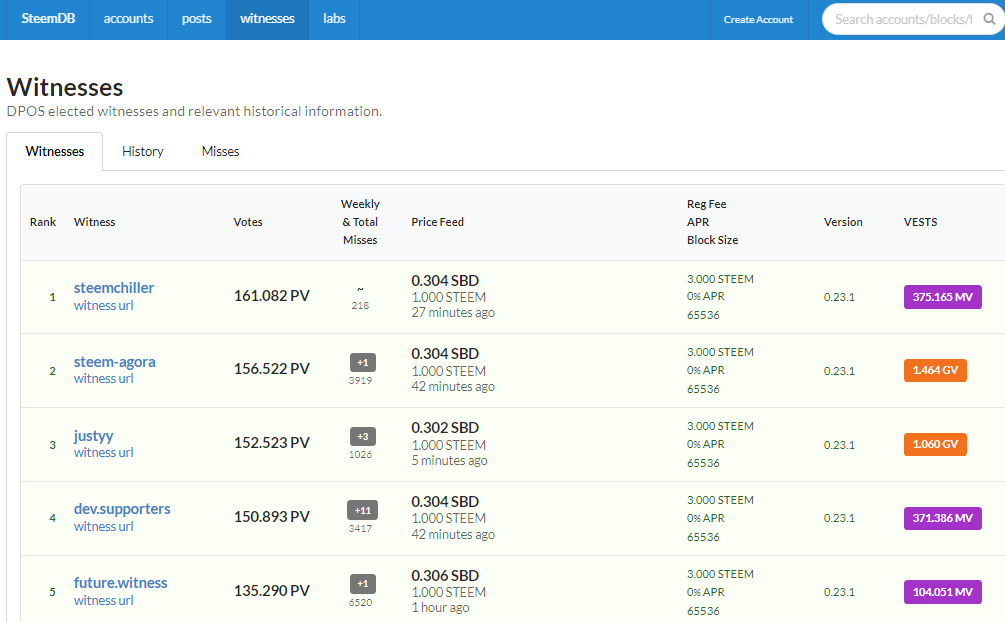
Task: Click the purple 104.051 MV vests badge
Action: [942, 592]
